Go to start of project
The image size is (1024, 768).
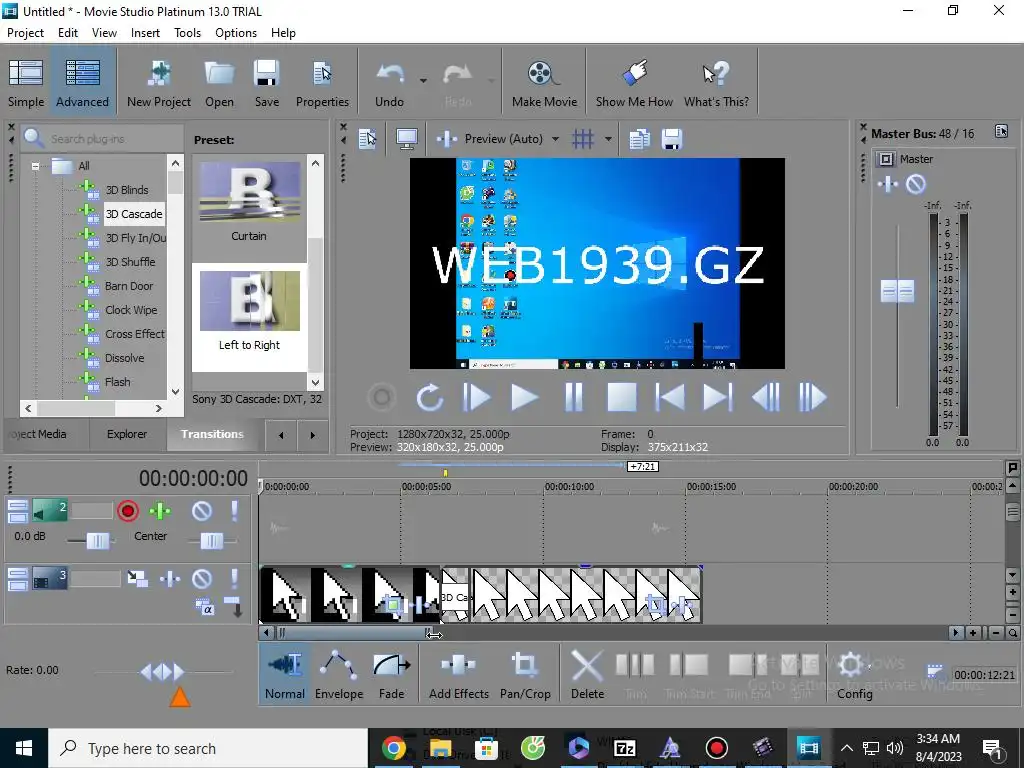(670, 397)
